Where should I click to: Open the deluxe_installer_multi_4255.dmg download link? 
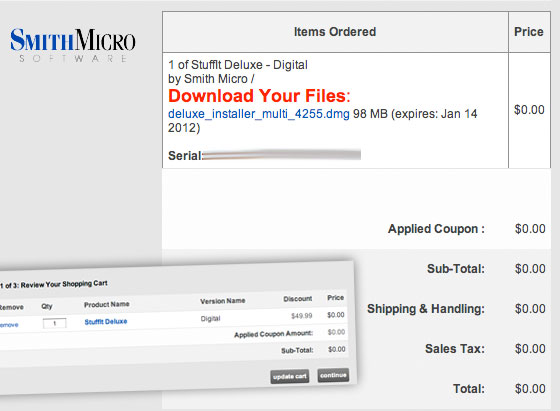click(x=259, y=114)
